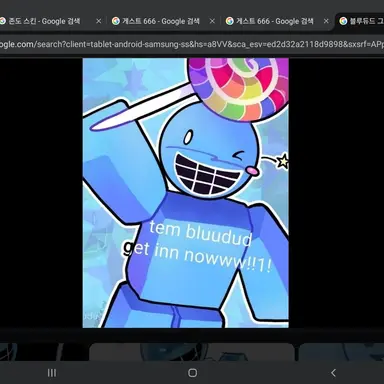The width and height of the screenshot is (384, 384).
Task: Focus the google.com/search URL address bar
Action: point(192,44)
